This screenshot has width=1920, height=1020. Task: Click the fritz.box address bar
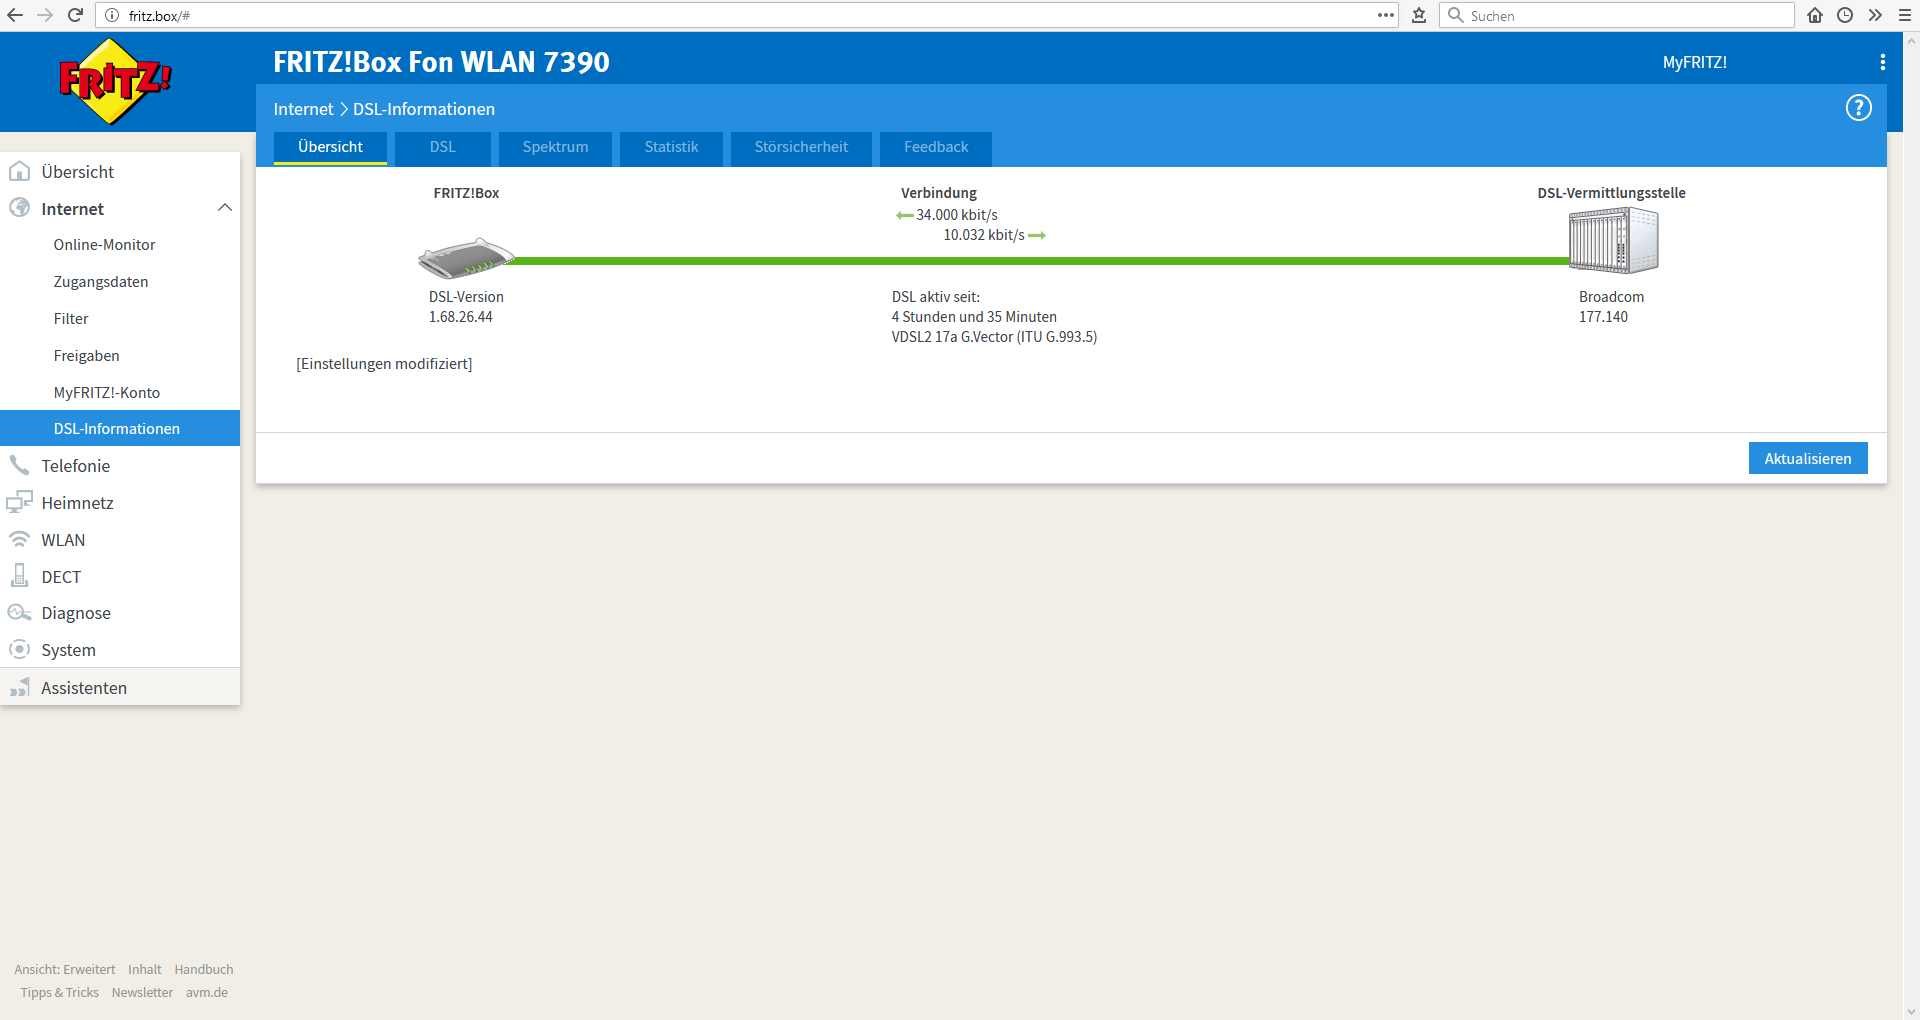click(745, 15)
